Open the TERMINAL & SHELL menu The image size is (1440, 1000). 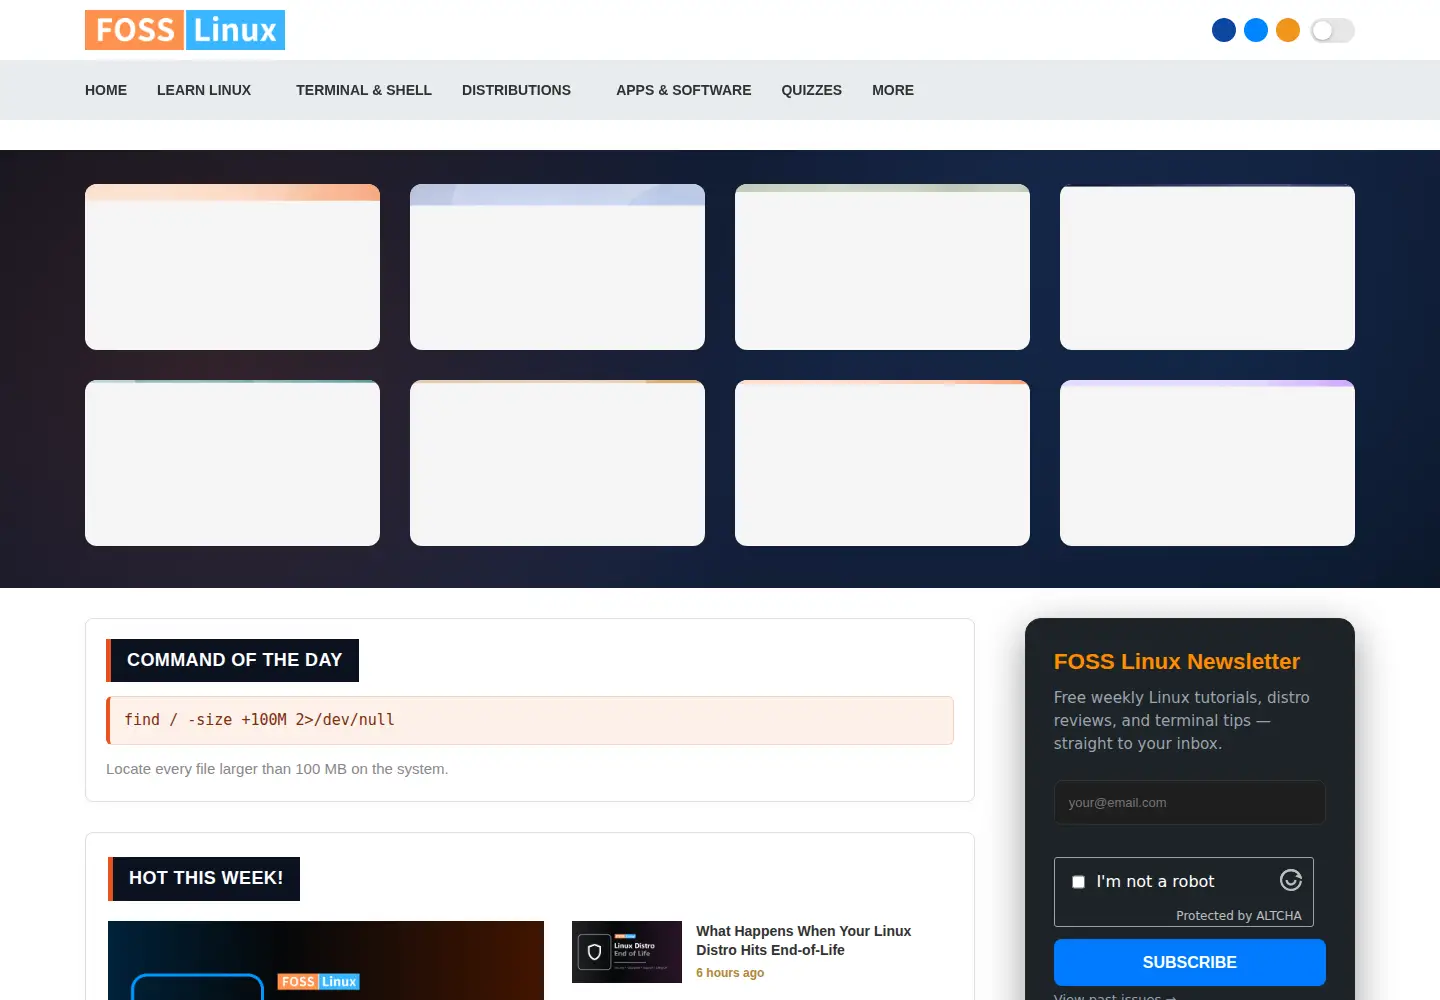[364, 90]
